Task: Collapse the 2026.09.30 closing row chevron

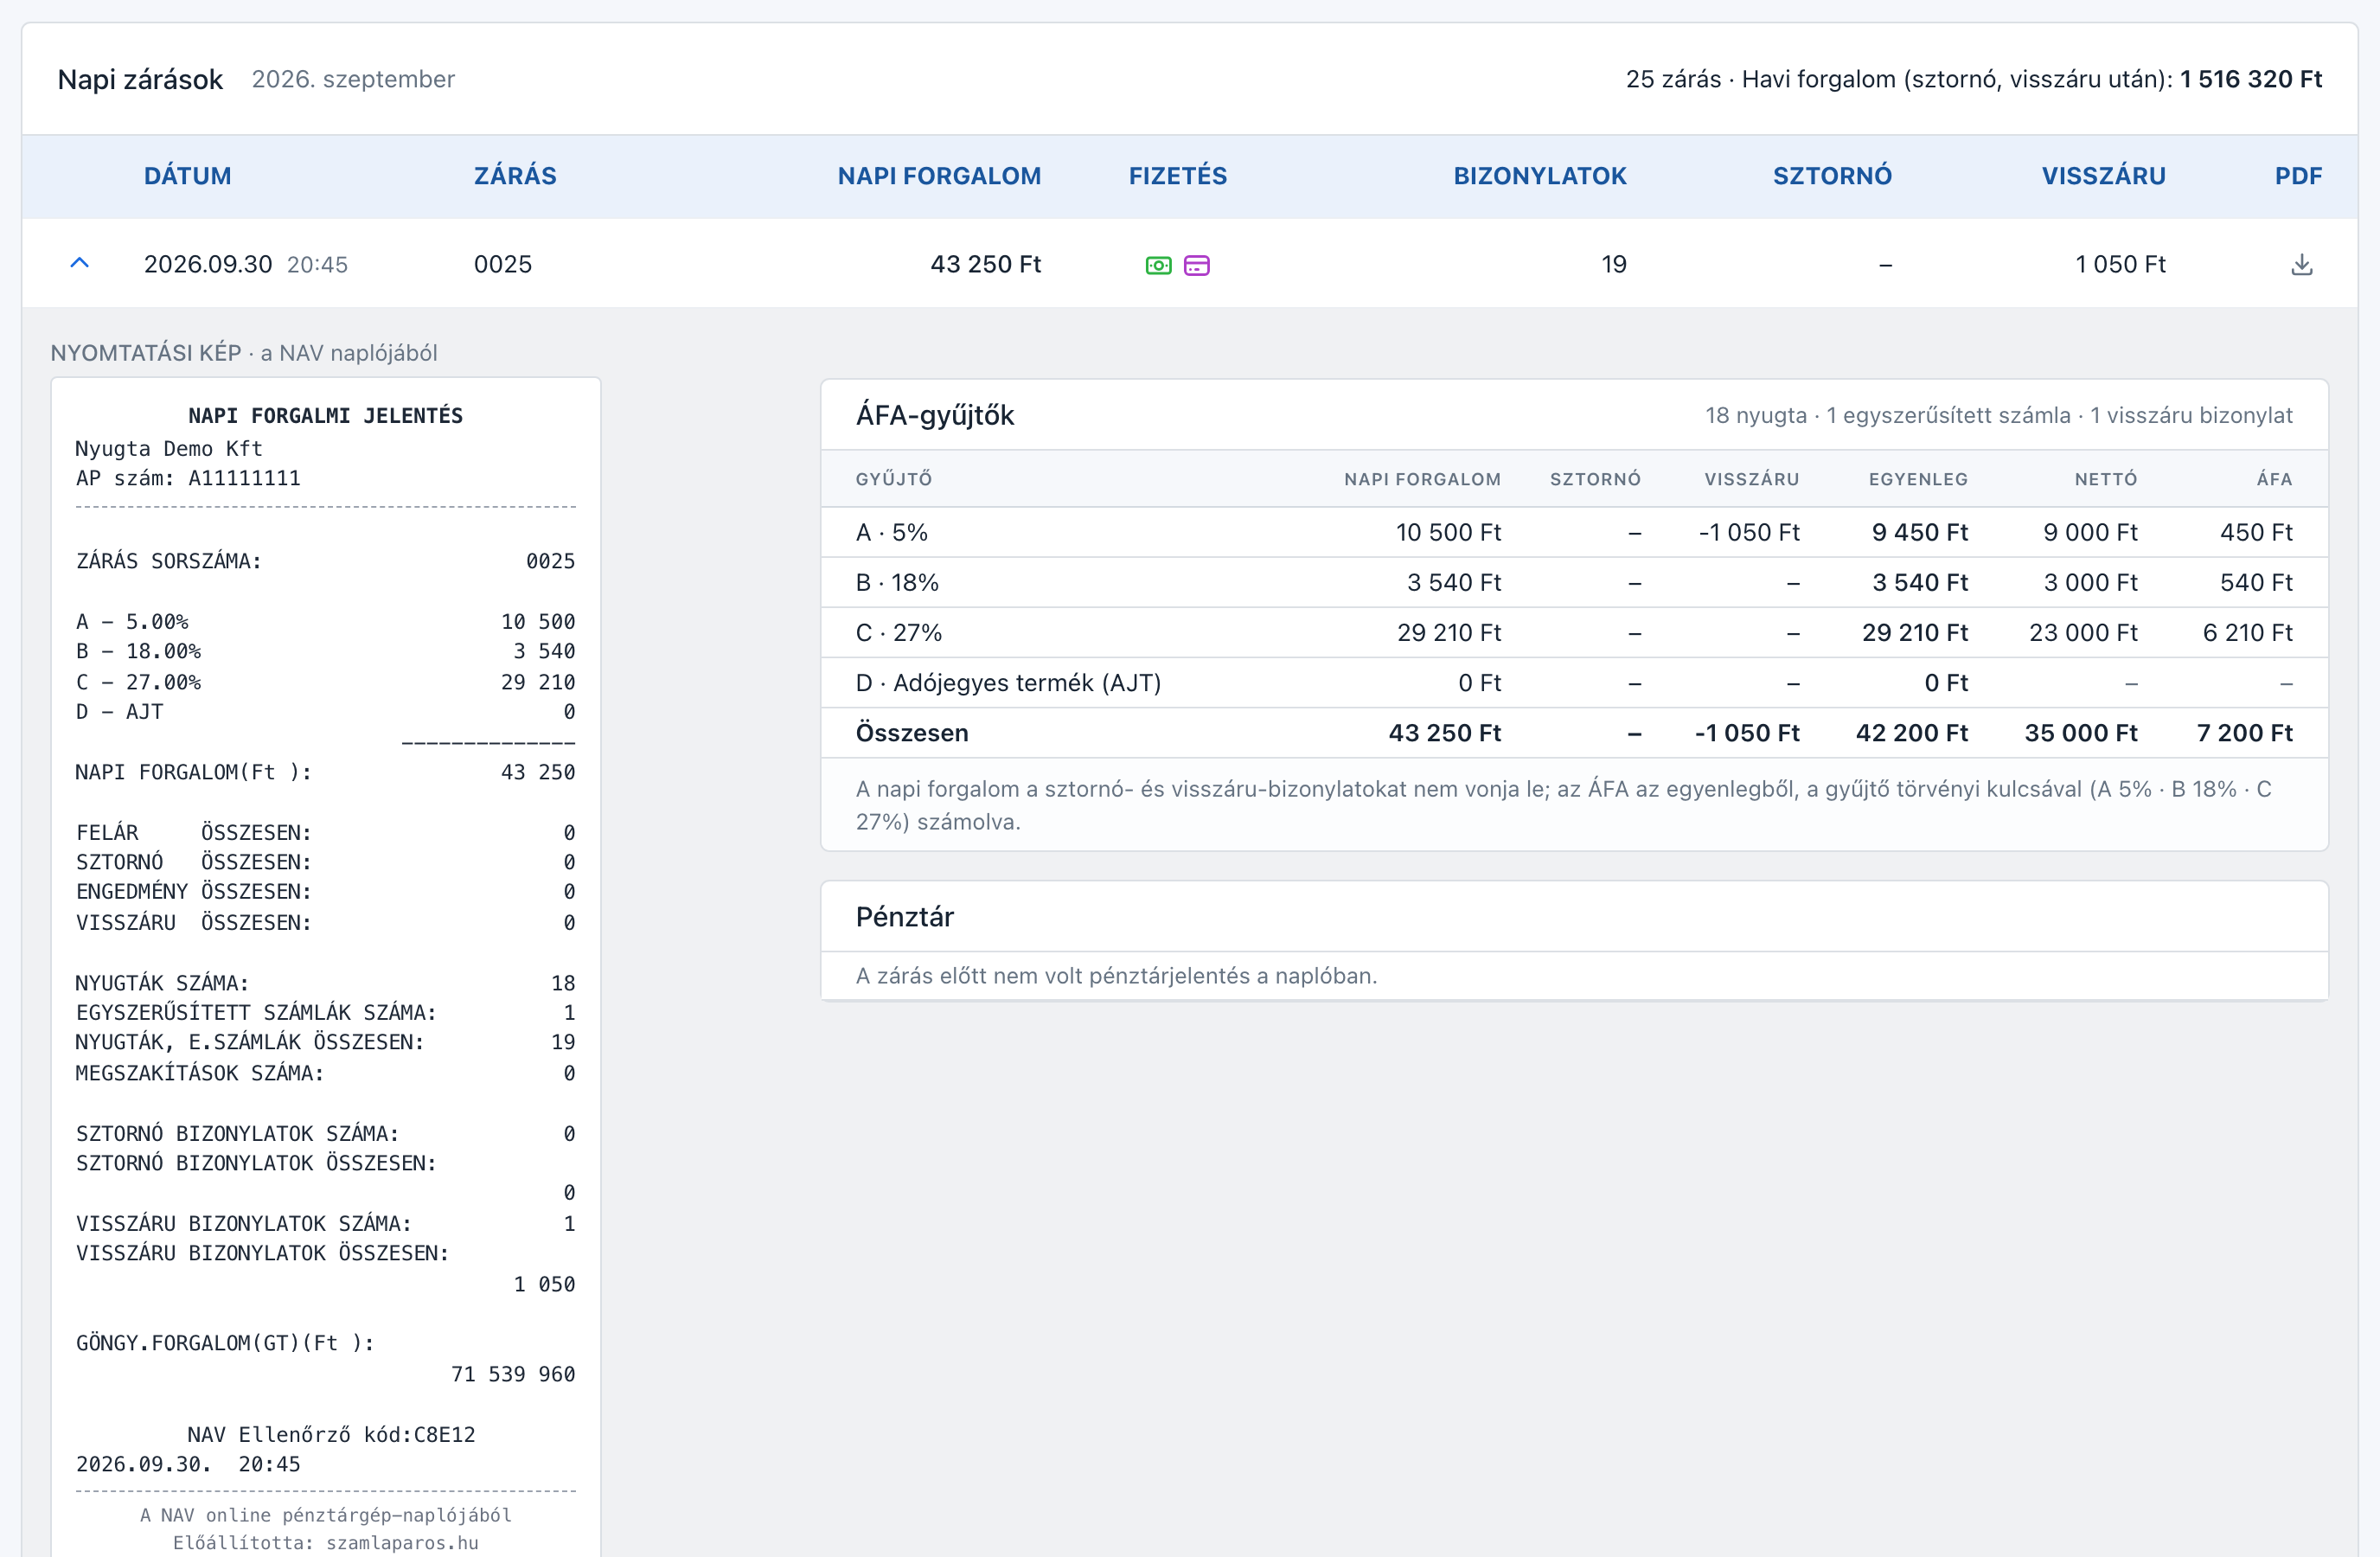Action: coord(80,263)
